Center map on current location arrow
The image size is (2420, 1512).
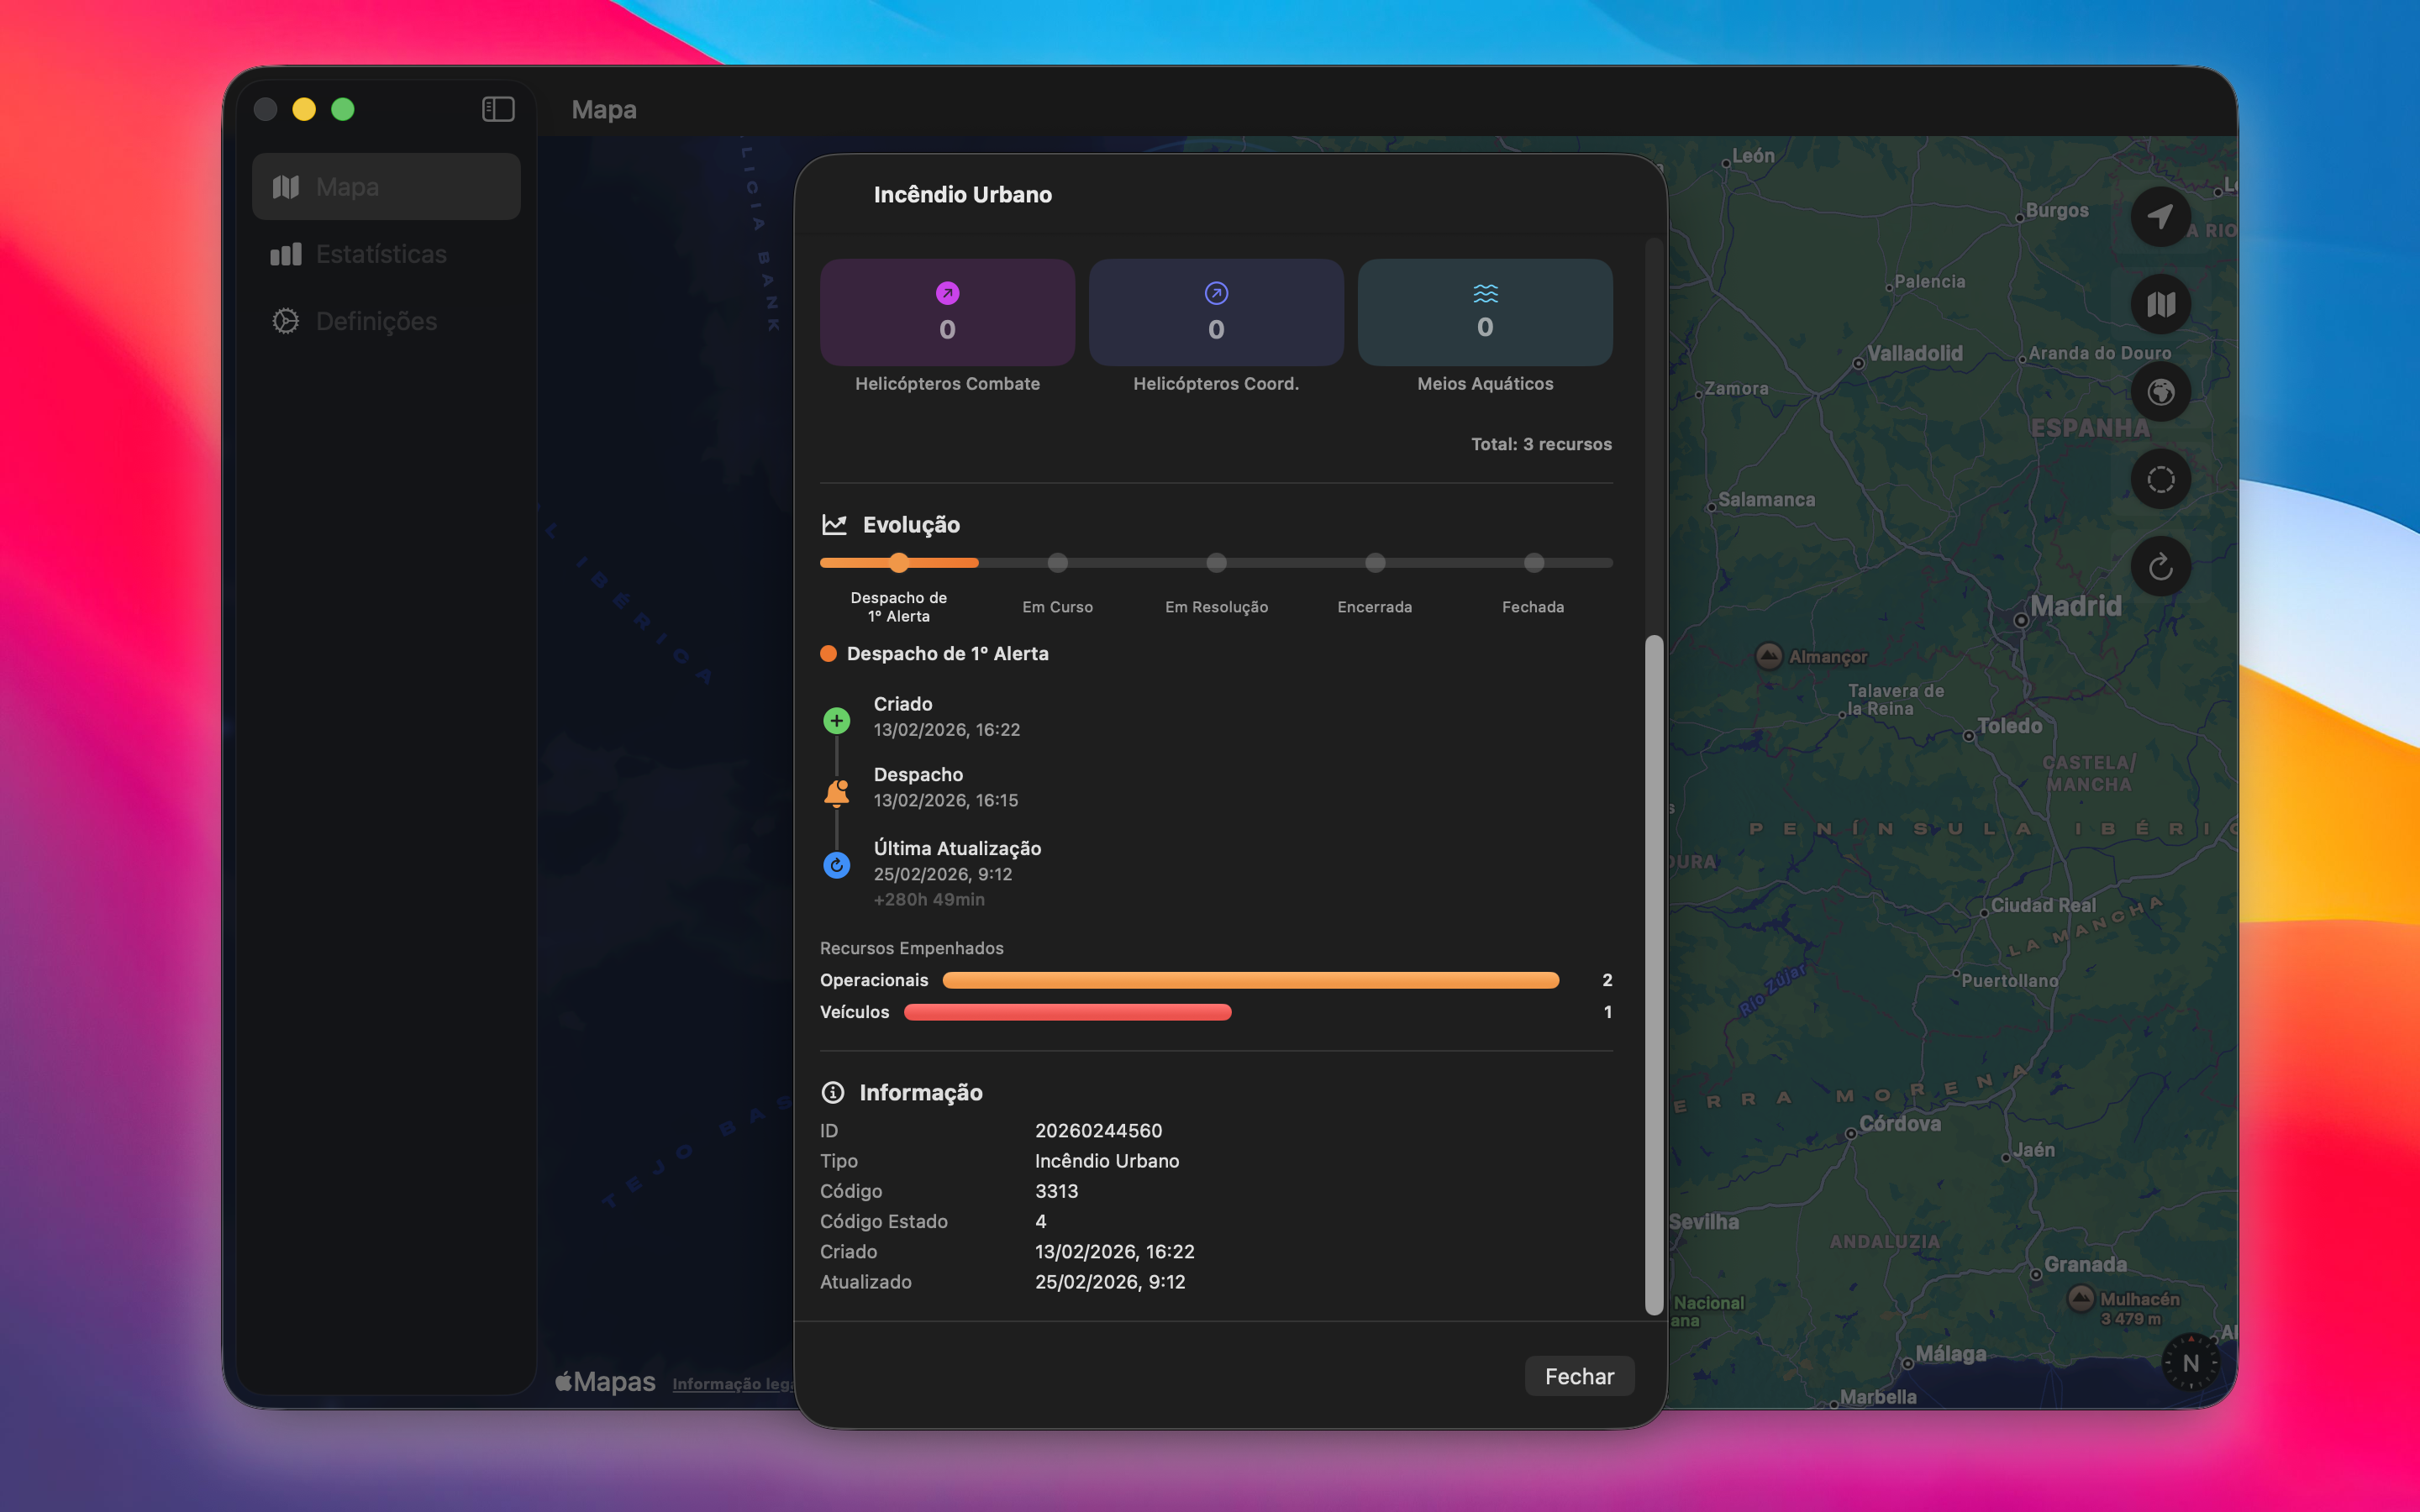pos(2160,216)
